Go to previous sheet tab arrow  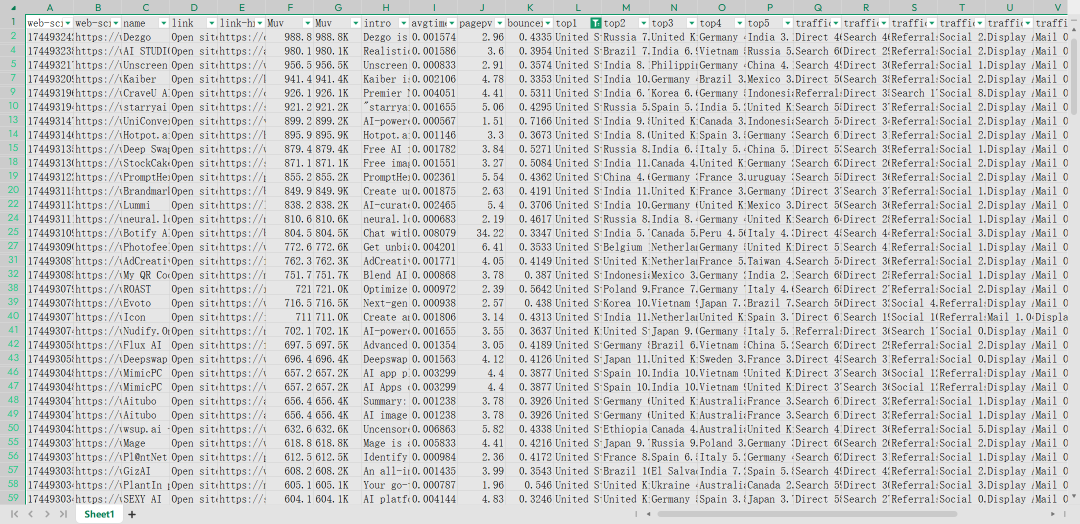pyautogui.click(x=30, y=514)
